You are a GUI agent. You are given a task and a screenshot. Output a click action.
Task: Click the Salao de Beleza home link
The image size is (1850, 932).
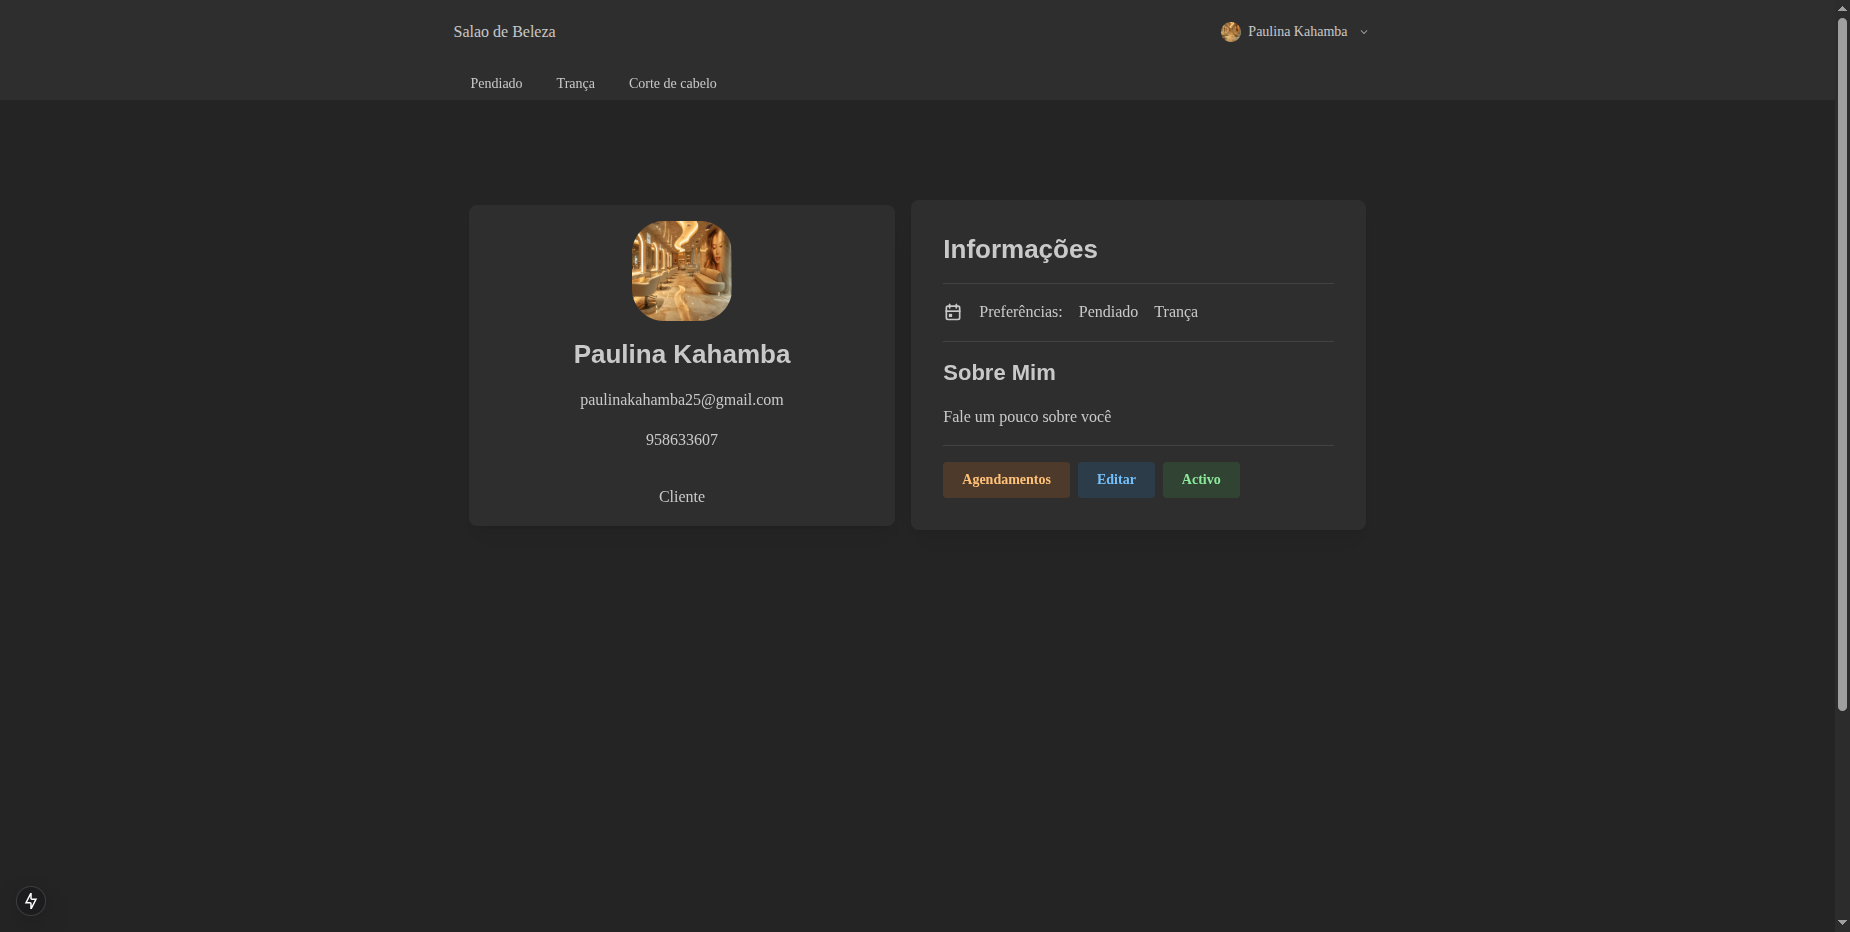504,32
